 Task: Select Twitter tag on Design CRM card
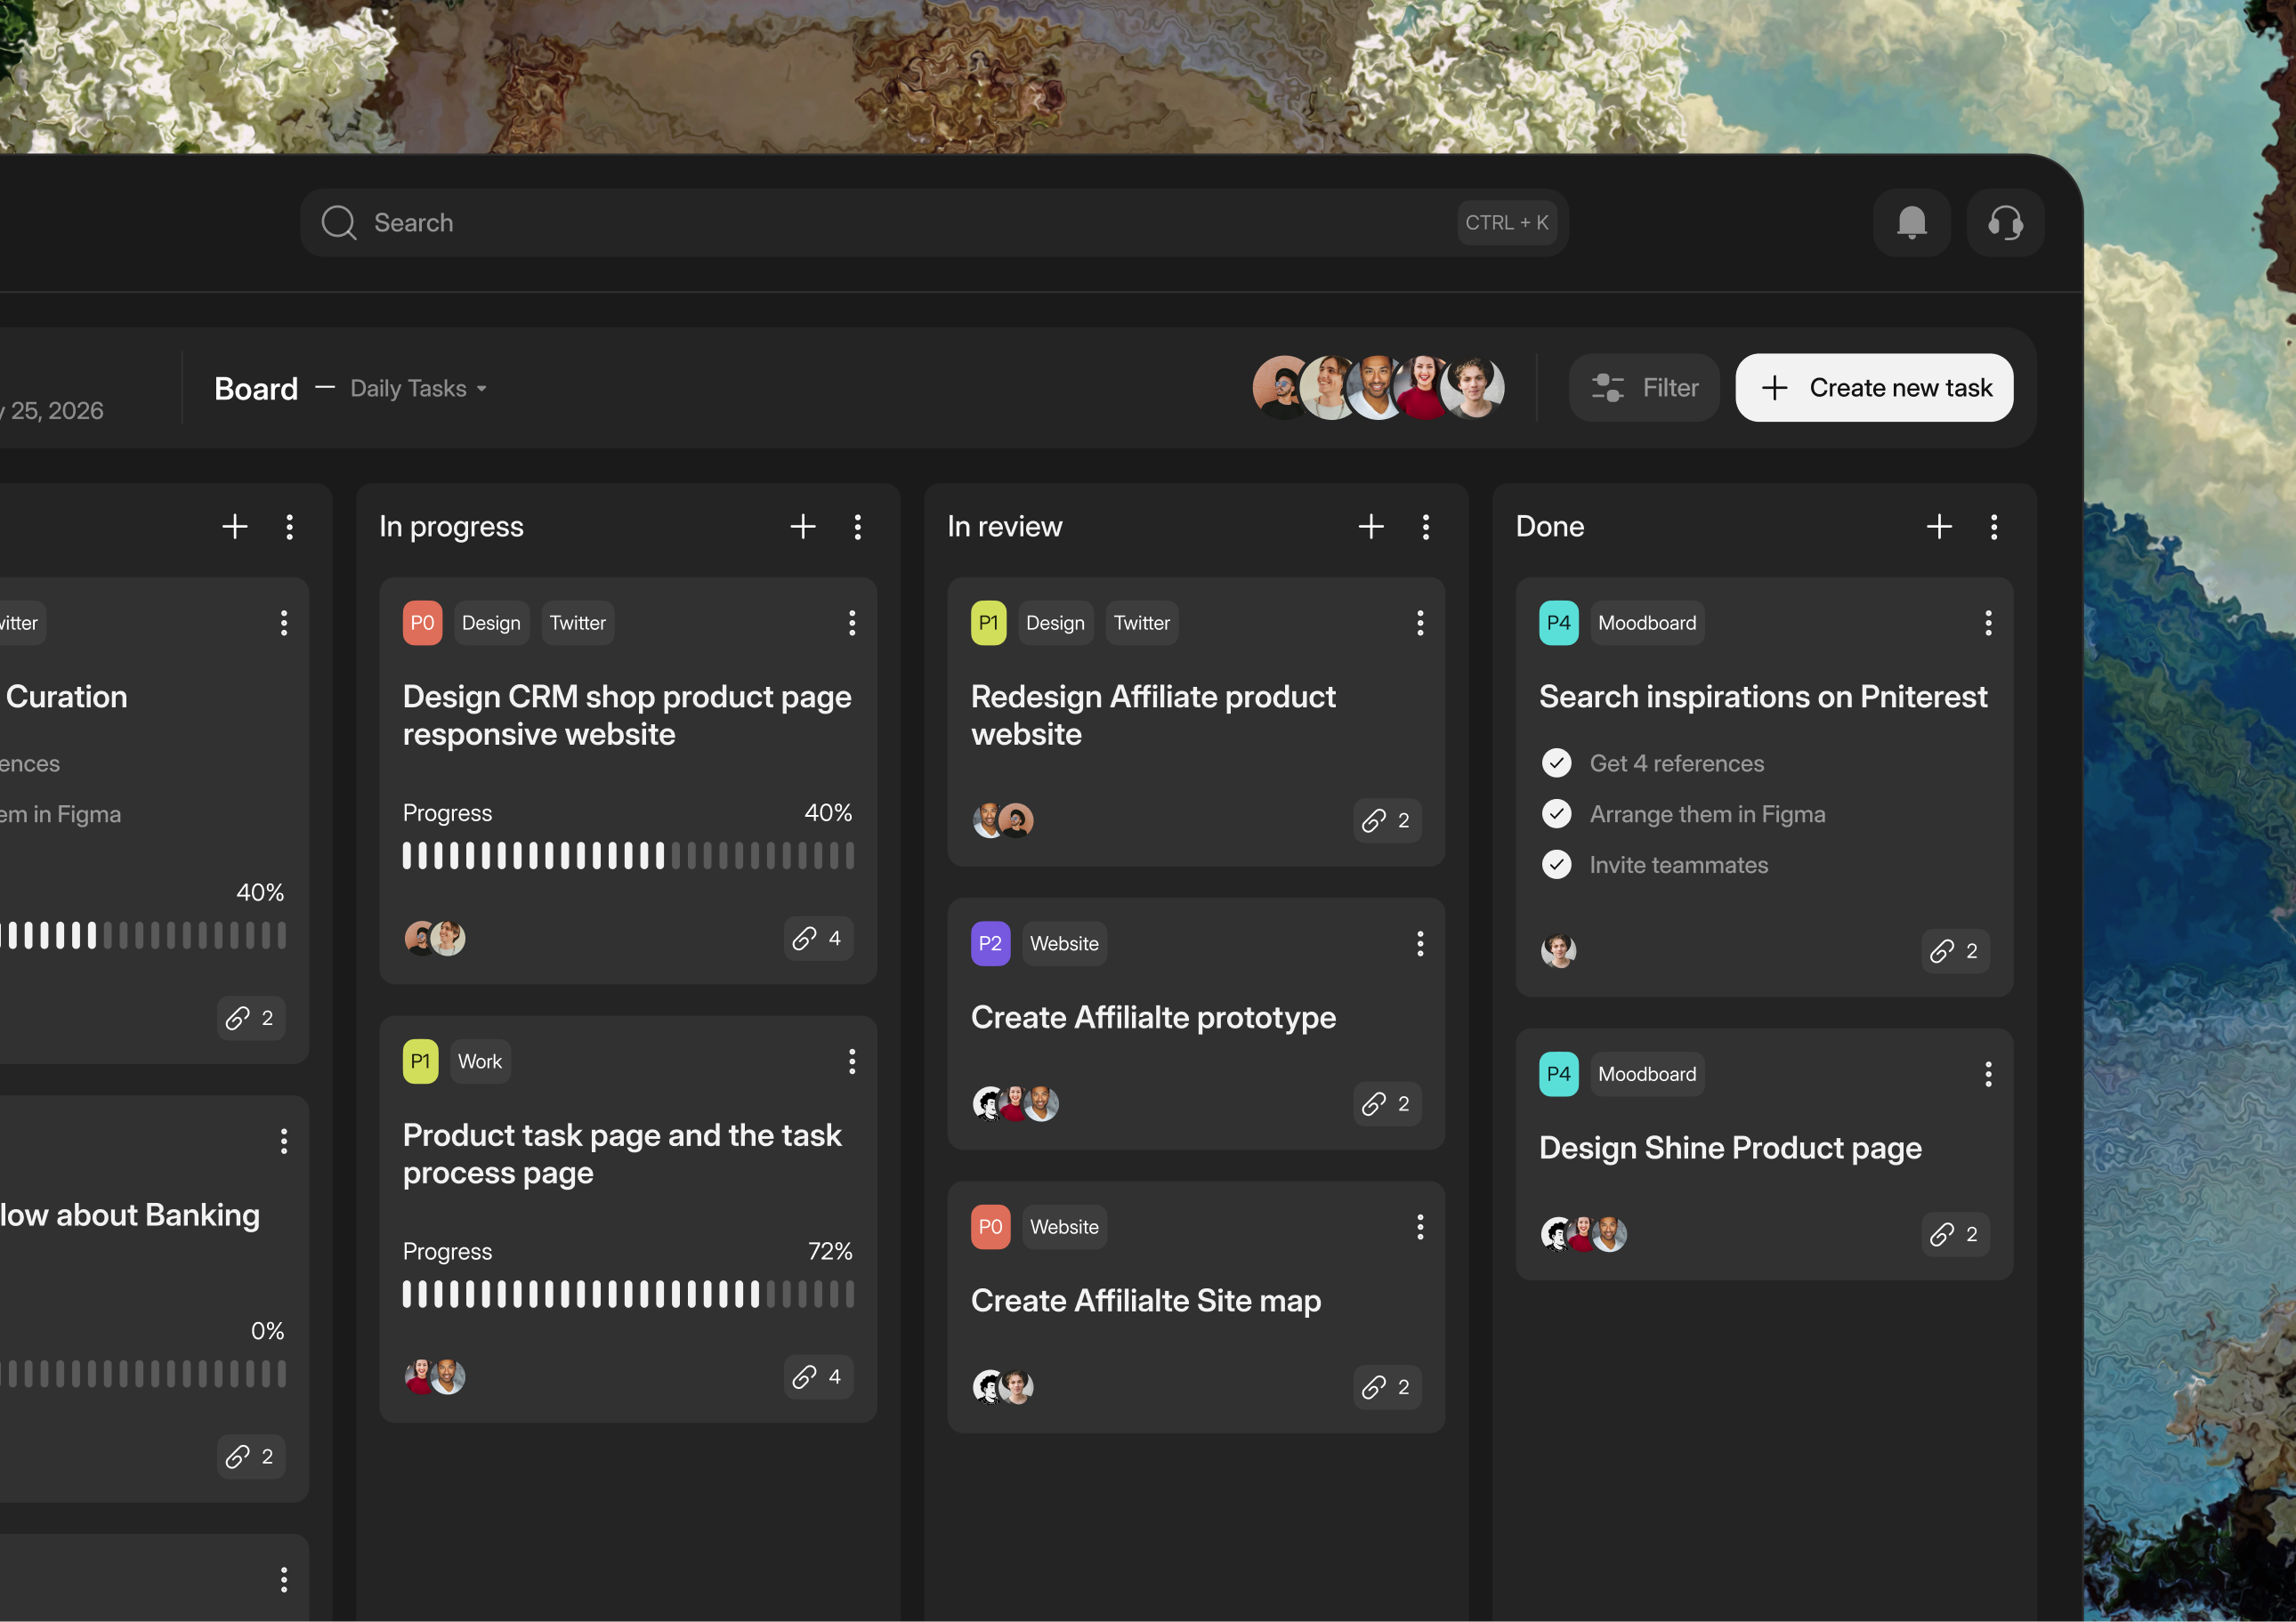577,623
